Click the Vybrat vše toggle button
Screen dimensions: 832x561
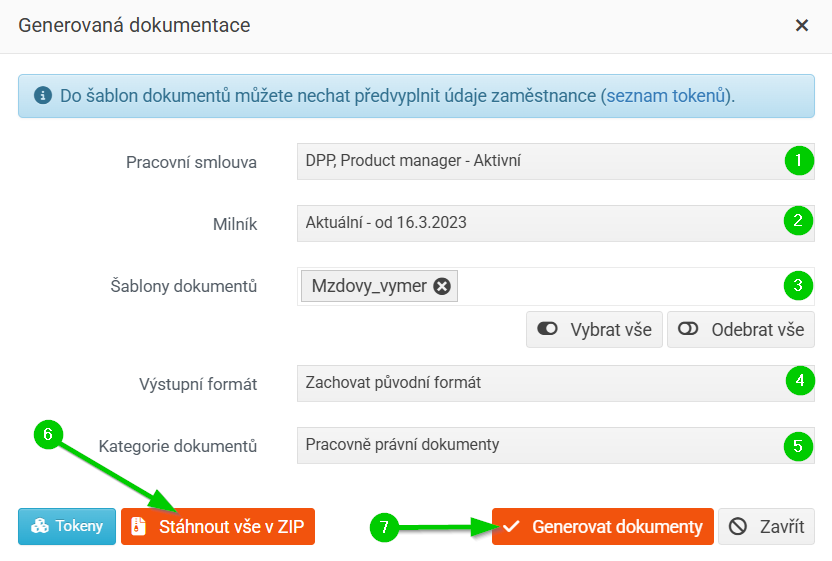point(594,329)
